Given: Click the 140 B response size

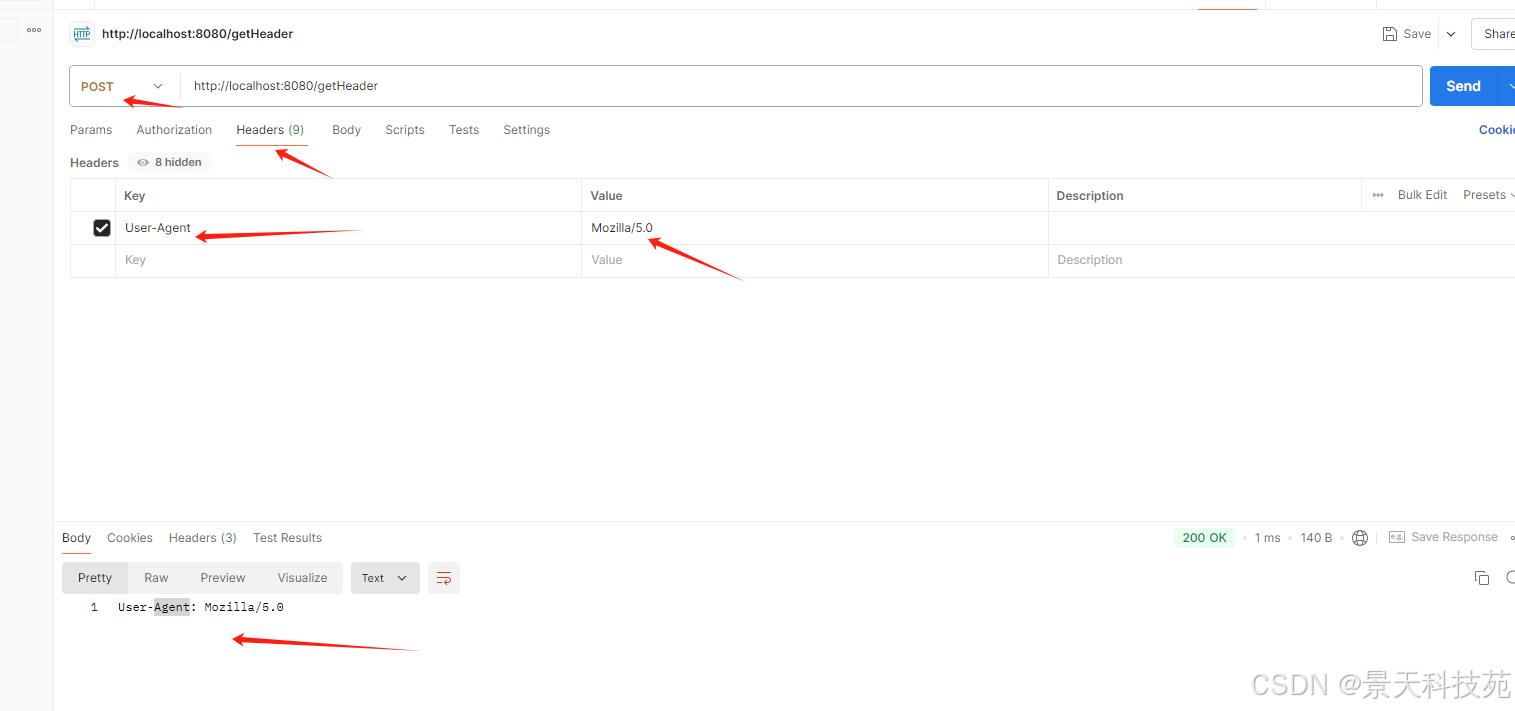Looking at the screenshot, I should pos(1316,538).
